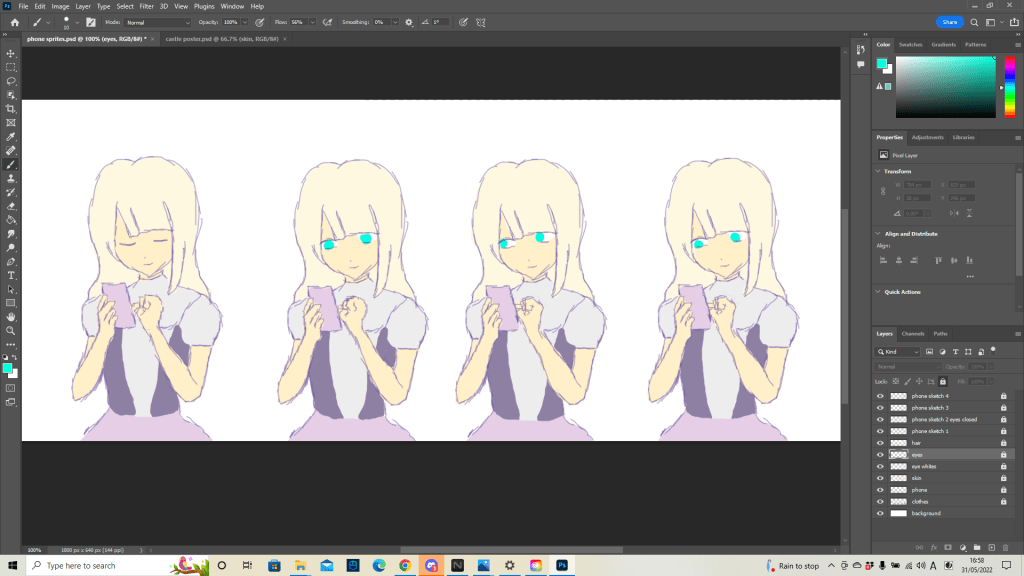
Task: Expand the Opacity dropdown arrow in options bar
Action: point(246,21)
